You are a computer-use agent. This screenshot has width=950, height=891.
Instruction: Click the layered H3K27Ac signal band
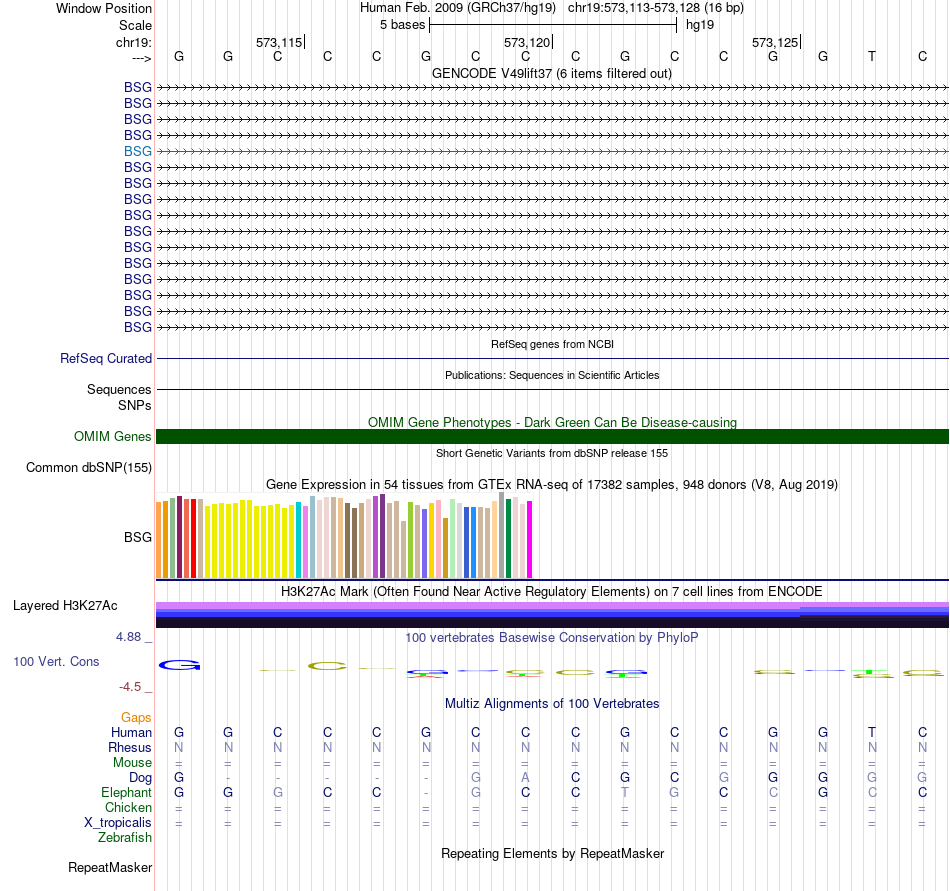552,615
